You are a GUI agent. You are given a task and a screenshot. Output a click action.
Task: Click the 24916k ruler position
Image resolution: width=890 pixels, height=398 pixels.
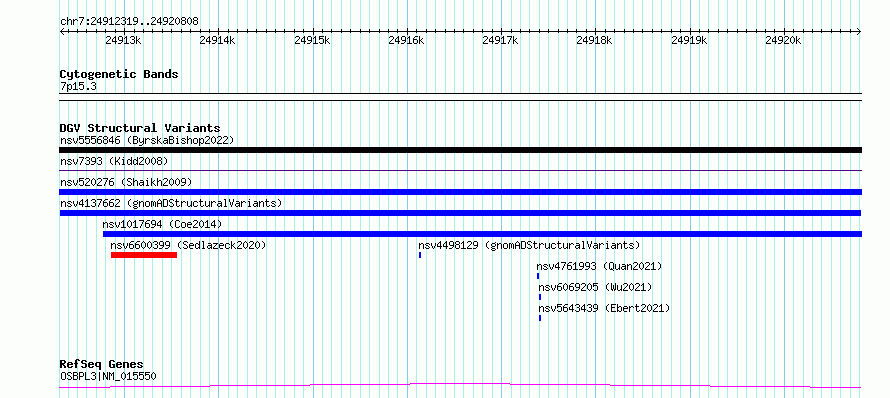tap(406, 41)
